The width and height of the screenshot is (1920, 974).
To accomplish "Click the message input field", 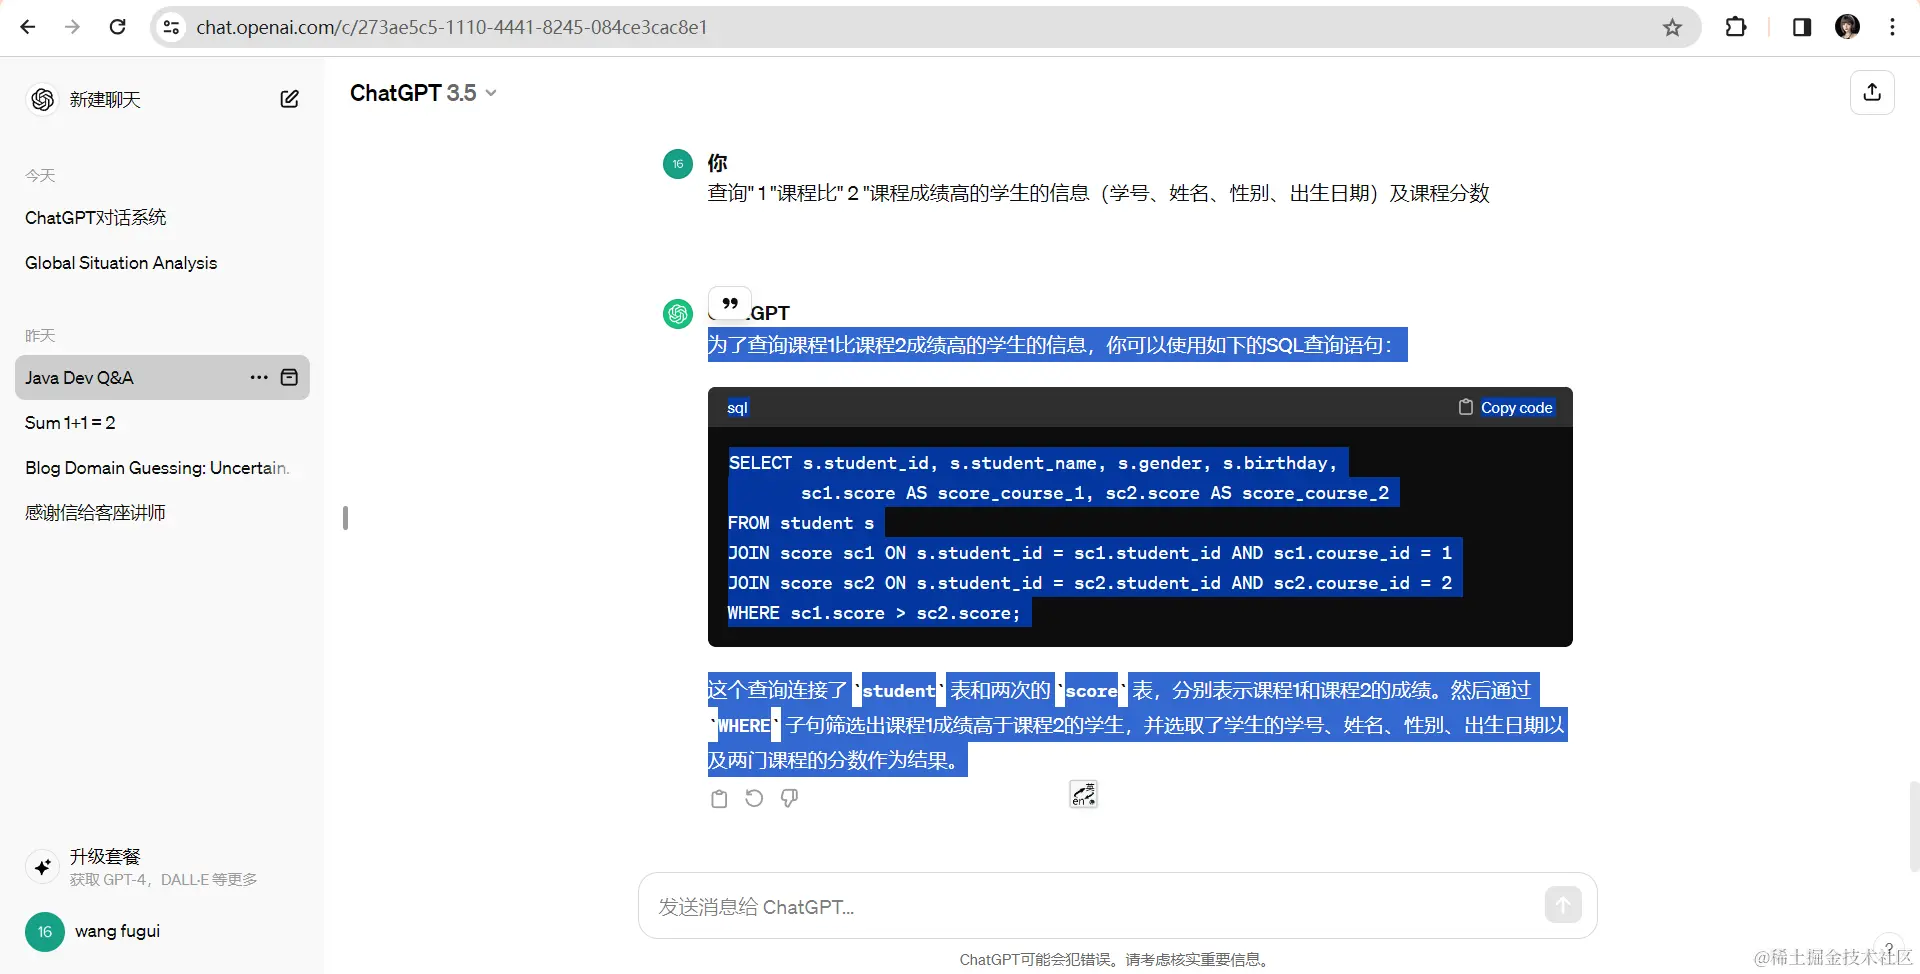I will click(x=1095, y=906).
